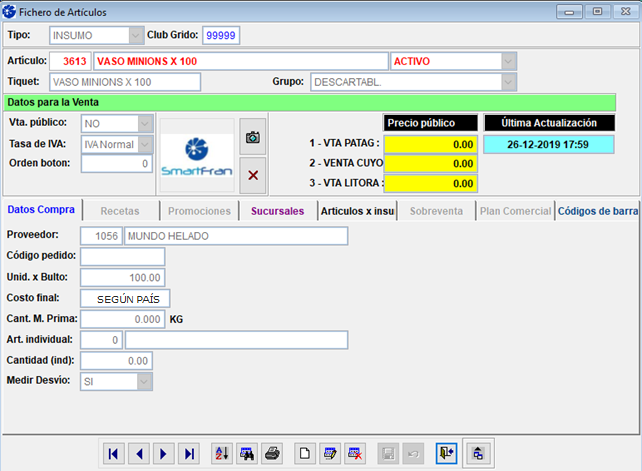Click the A-Z sort icon
The width and height of the screenshot is (642, 471).
pyautogui.click(x=222, y=454)
